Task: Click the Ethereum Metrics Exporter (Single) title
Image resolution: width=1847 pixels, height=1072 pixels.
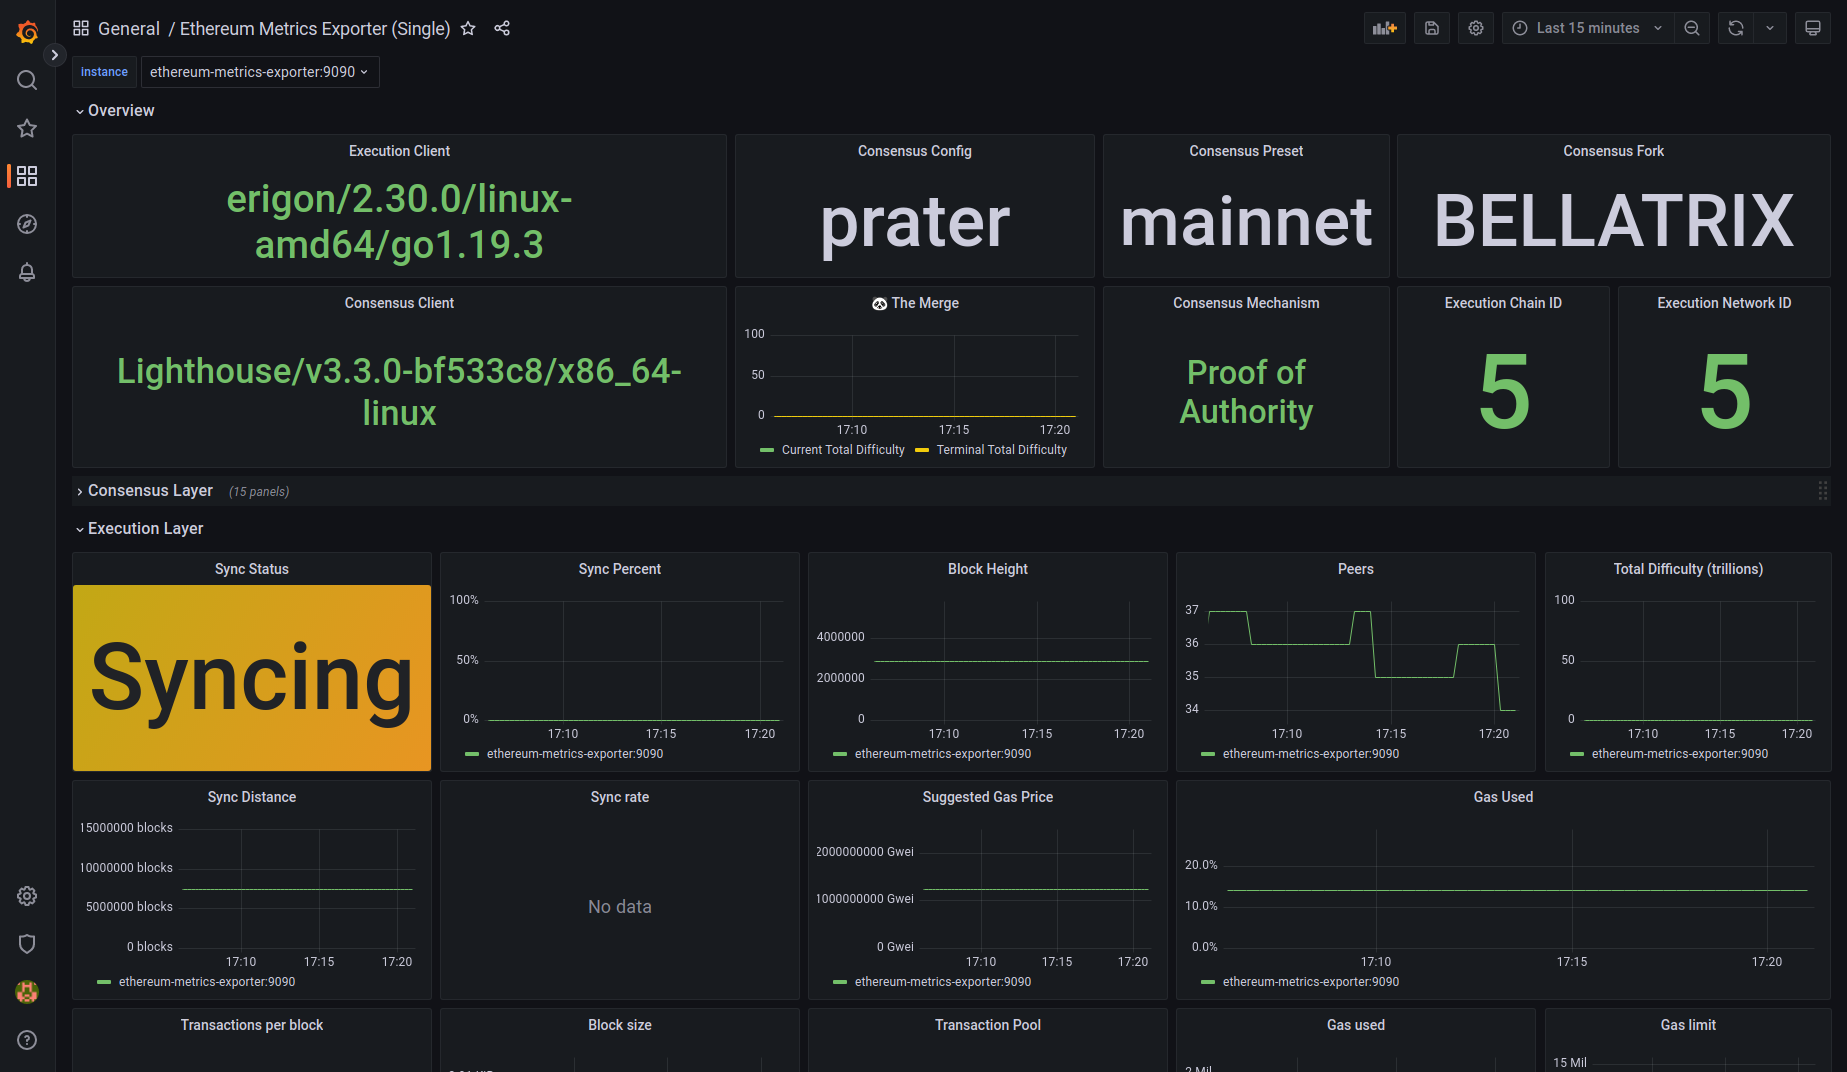Action: tap(315, 28)
